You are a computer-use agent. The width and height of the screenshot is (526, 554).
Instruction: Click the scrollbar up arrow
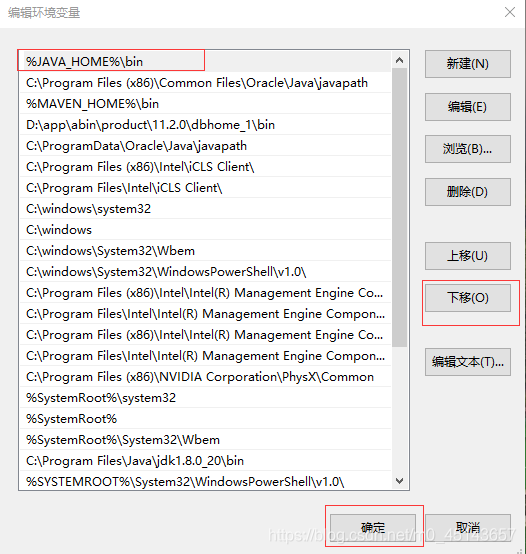pos(400,60)
